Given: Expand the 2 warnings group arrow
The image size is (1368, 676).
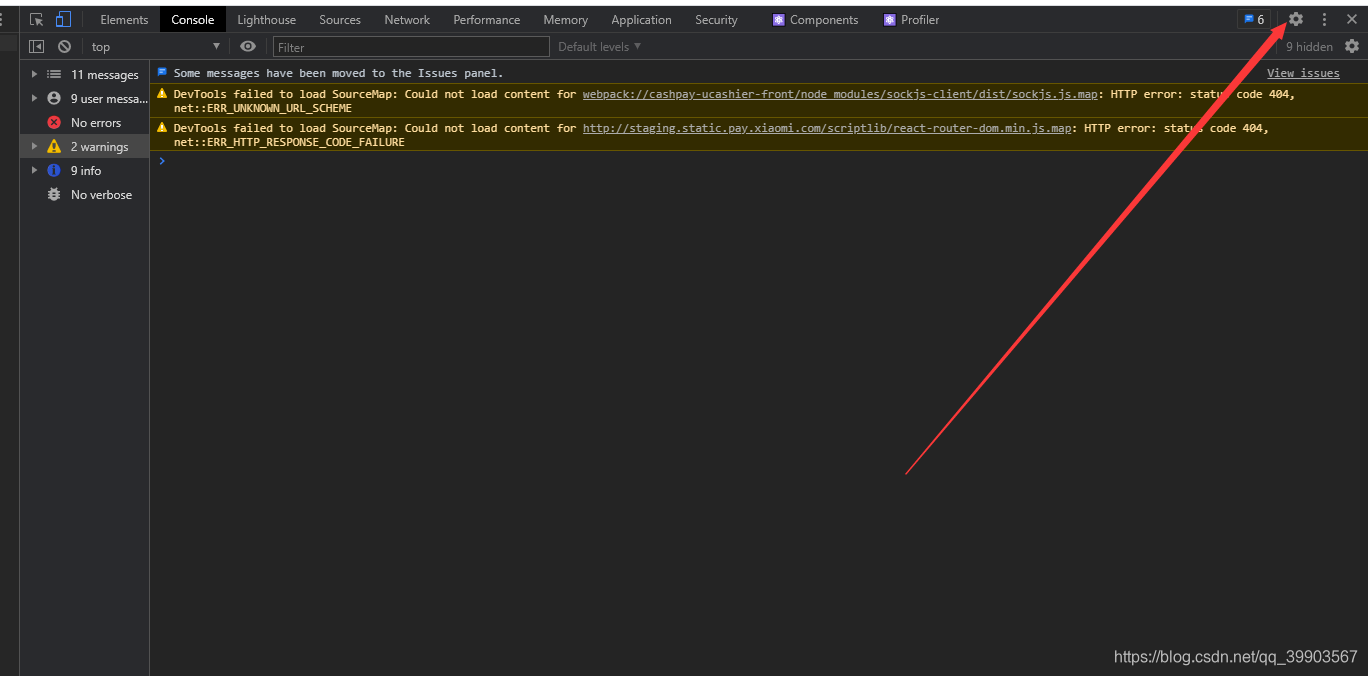Looking at the screenshot, I should [x=34, y=146].
